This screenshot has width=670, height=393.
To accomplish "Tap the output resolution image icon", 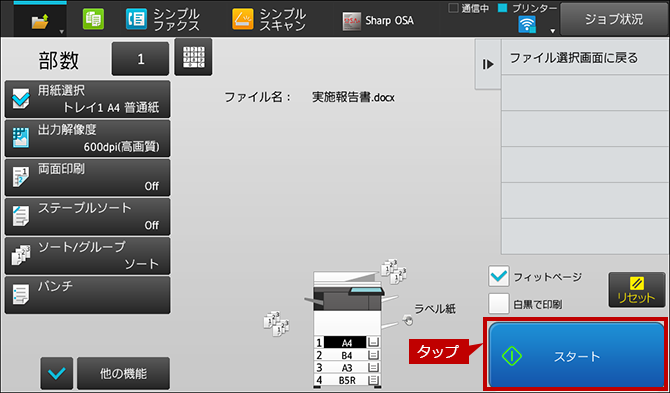I will (x=21, y=138).
